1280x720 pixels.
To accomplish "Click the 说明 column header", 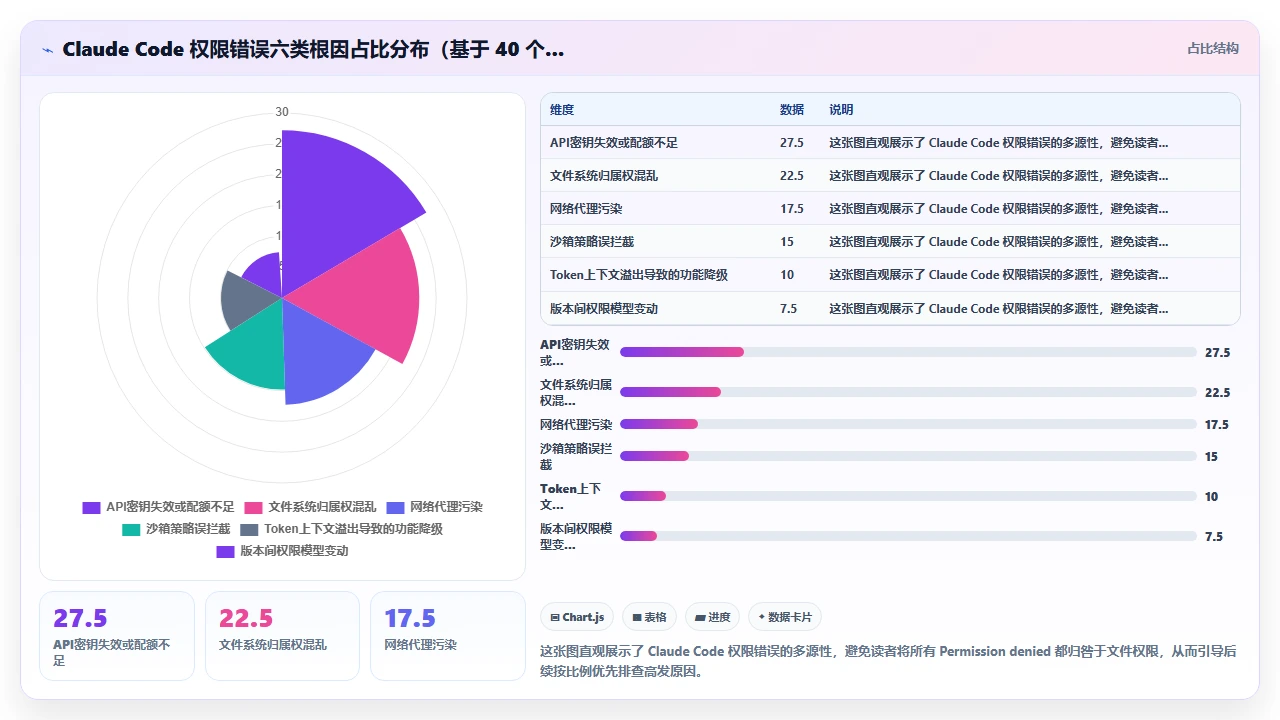I will point(841,110).
